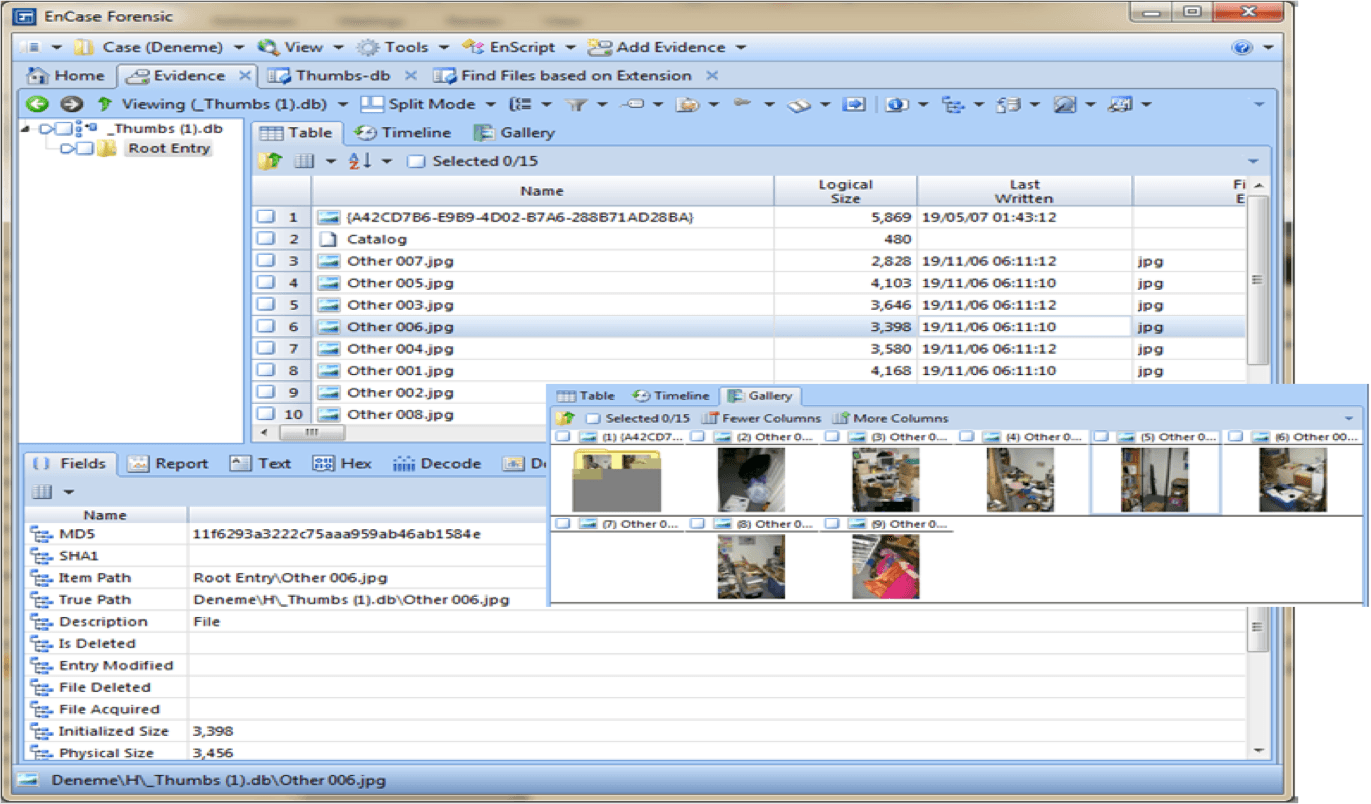Close the Evidence tab
The height and width of the screenshot is (804, 1371).
coord(245,75)
